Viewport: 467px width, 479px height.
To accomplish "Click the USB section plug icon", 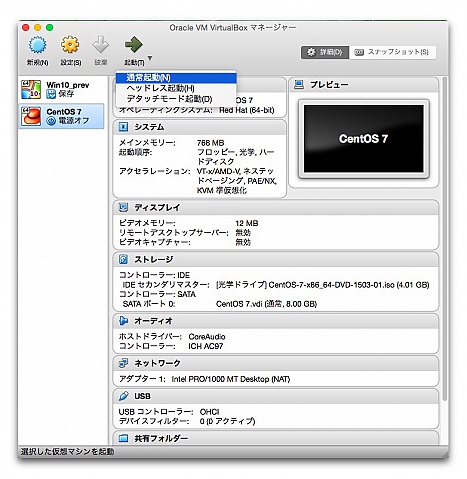I will [123, 396].
